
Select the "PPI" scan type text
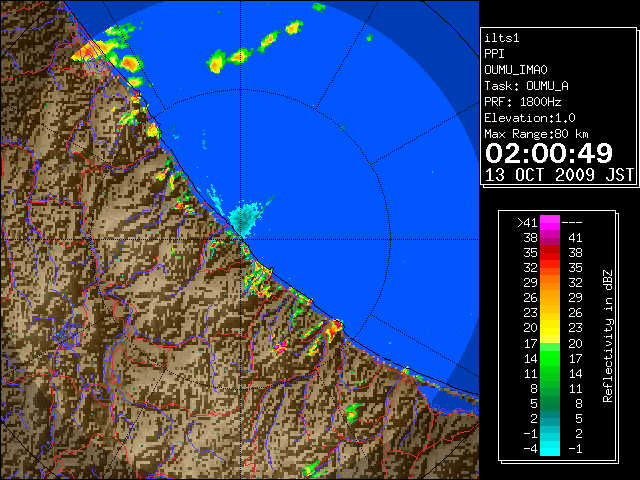click(x=494, y=54)
